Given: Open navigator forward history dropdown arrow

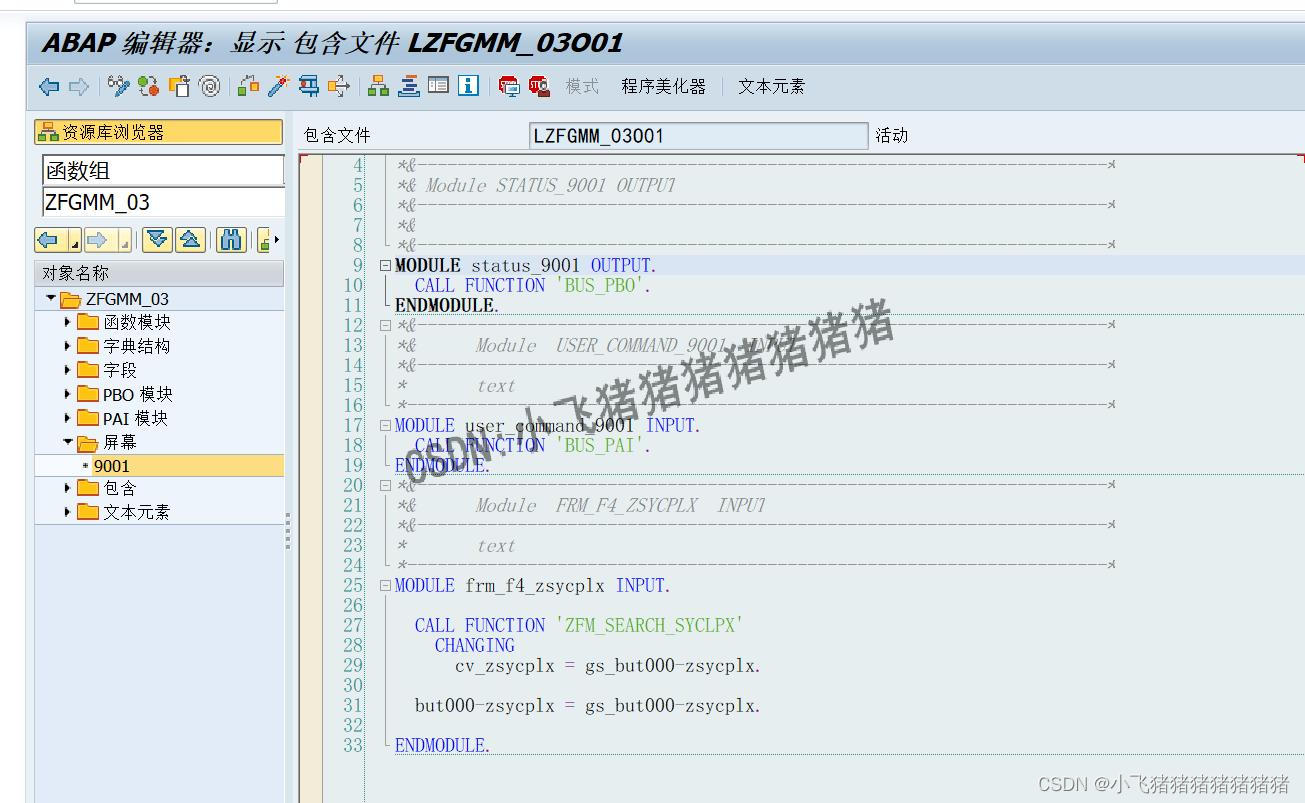Looking at the screenshot, I should [x=124, y=241].
